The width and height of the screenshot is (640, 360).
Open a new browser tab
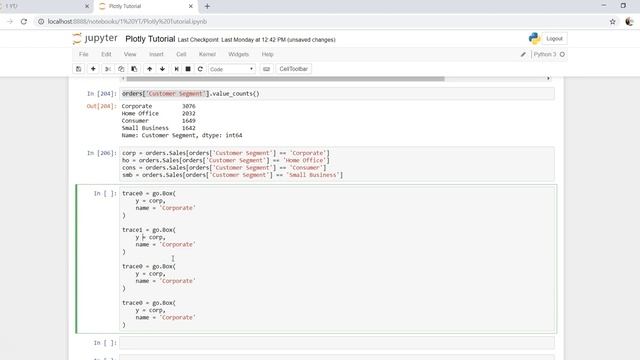[207, 6]
